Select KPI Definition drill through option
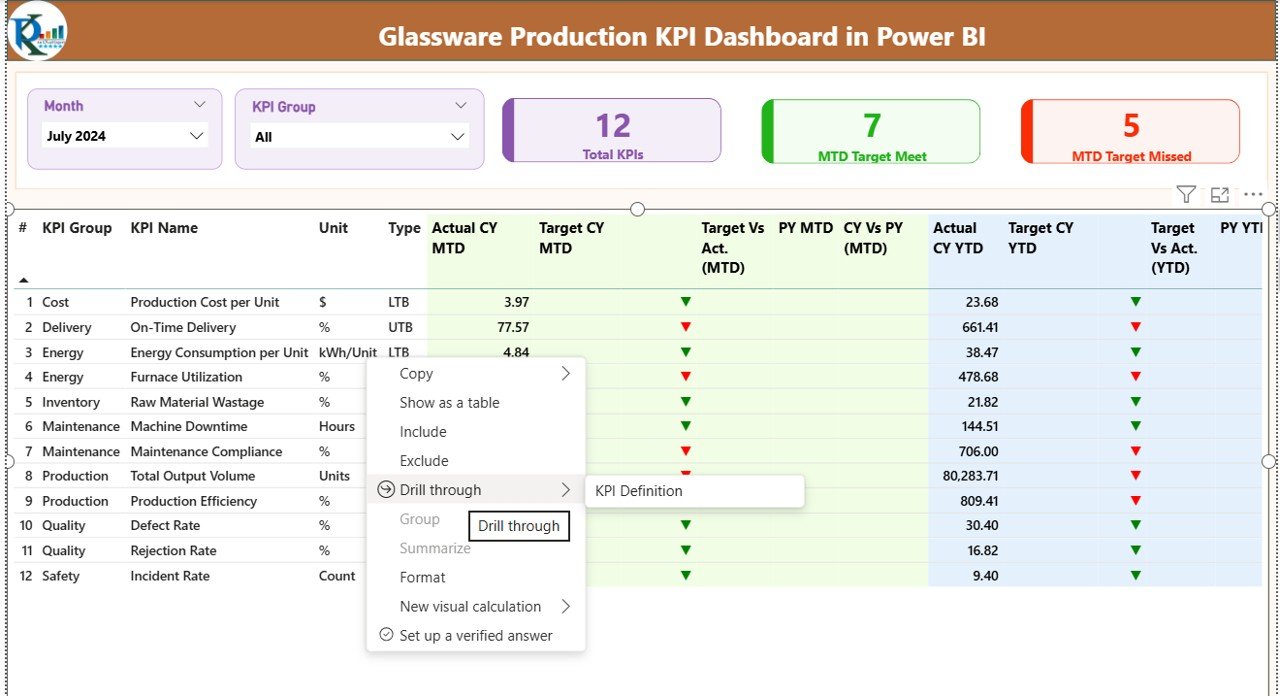 click(x=638, y=491)
